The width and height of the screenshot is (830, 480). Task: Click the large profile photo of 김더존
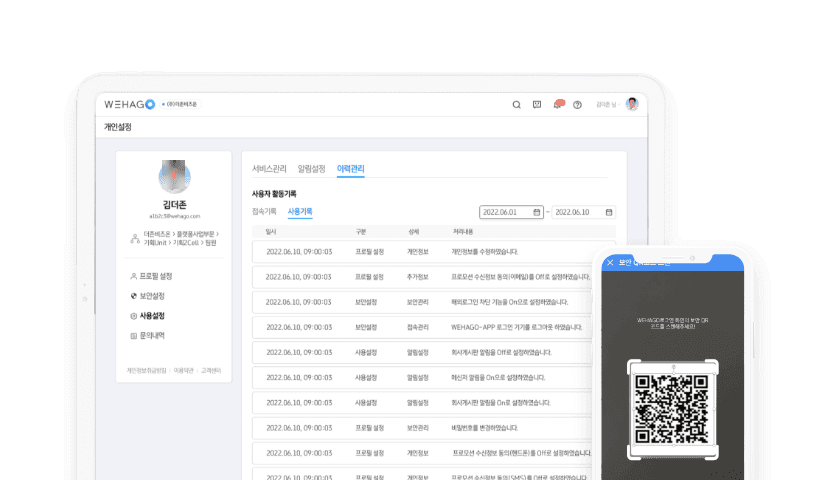point(175,177)
